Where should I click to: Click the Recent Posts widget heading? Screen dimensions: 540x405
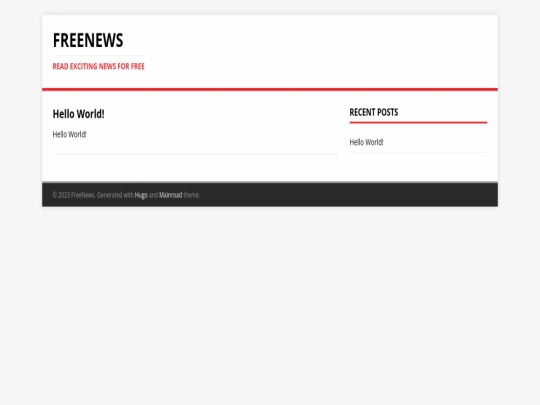click(374, 112)
